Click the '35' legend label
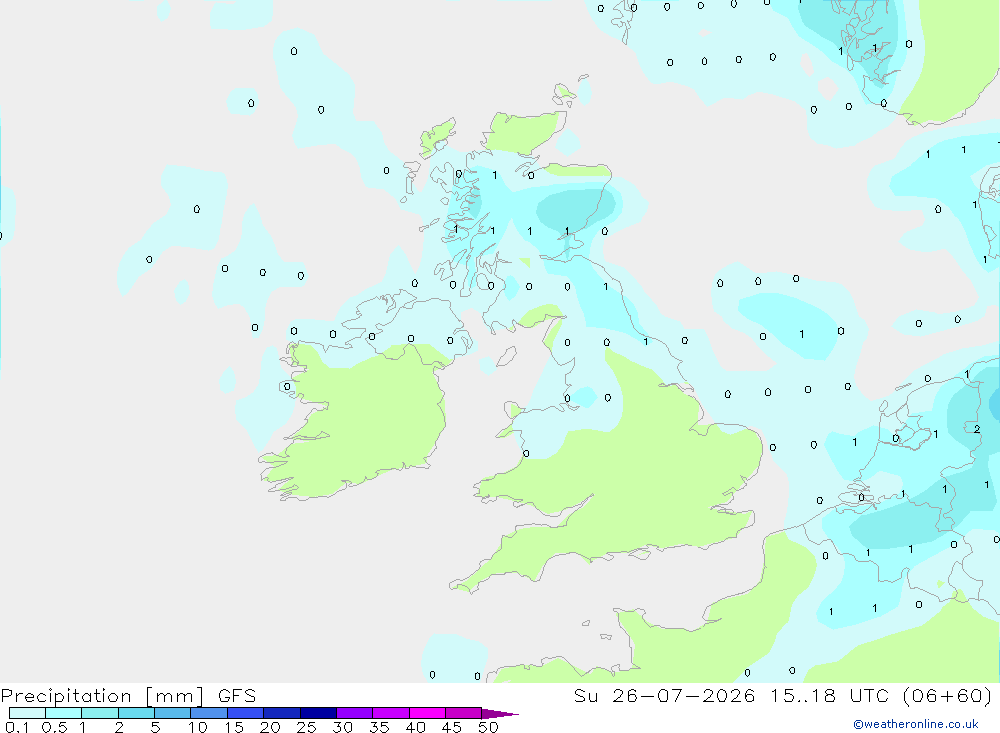Image resolution: width=1000 pixels, height=733 pixels. [x=379, y=727]
